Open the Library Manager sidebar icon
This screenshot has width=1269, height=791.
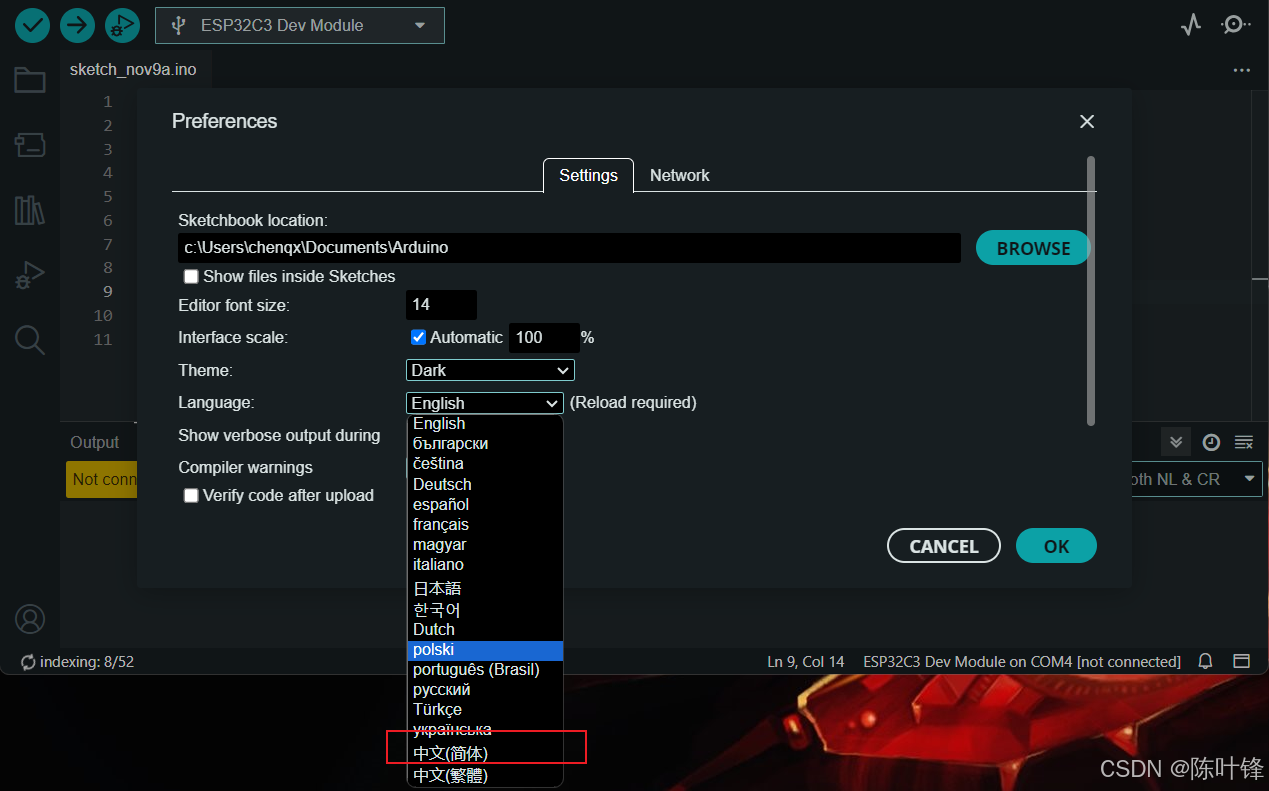(30, 210)
